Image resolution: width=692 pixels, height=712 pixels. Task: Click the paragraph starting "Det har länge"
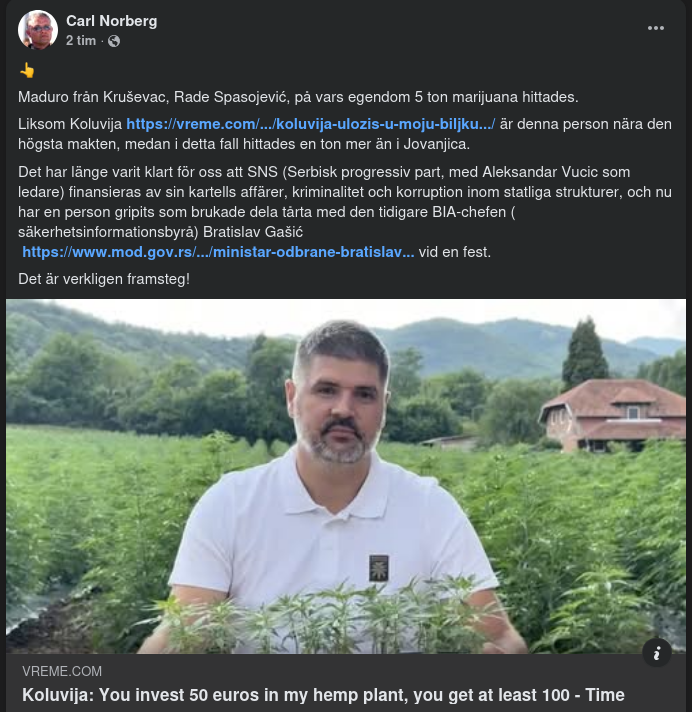click(340, 190)
